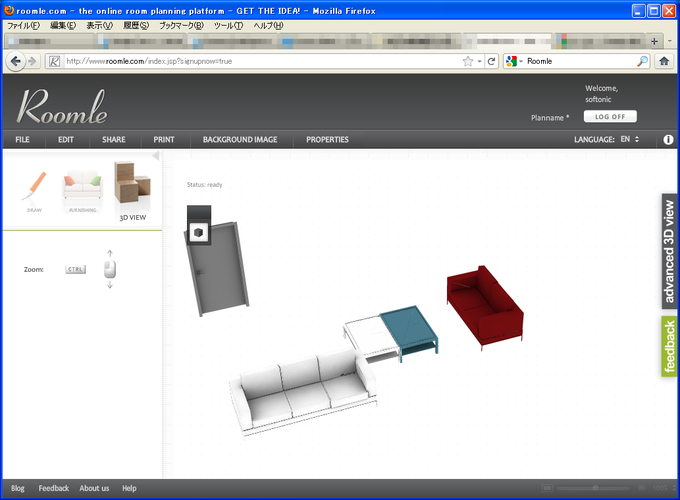
Task: Click the site identity icon in address bar
Action: click(54, 61)
